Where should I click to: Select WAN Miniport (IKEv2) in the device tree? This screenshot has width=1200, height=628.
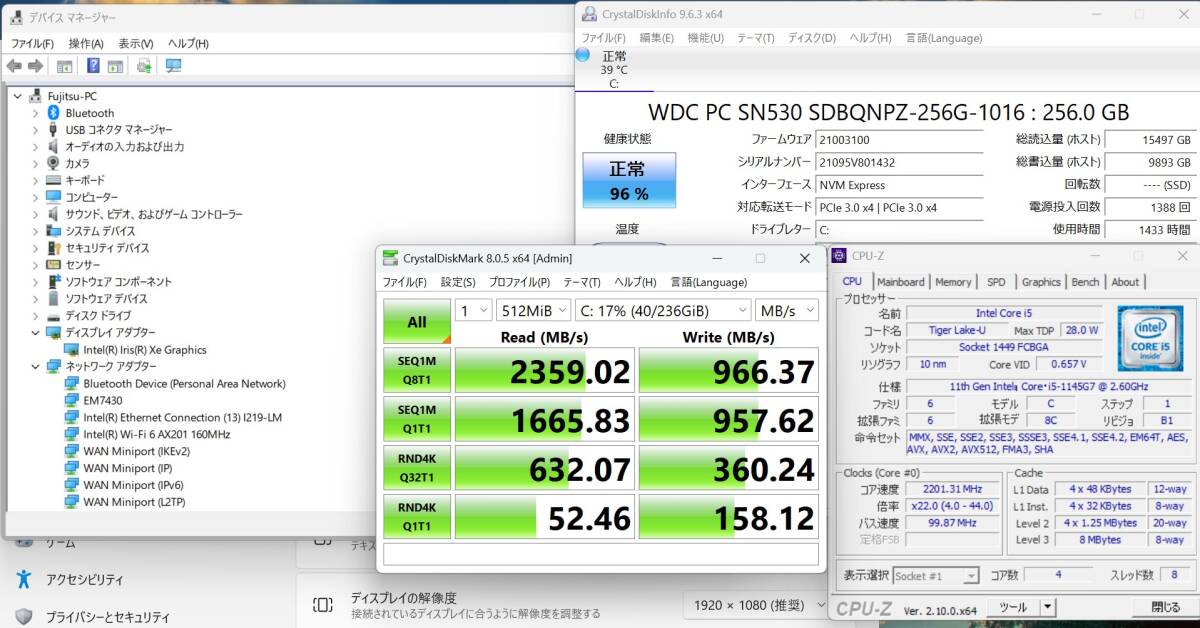click(137, 451)
